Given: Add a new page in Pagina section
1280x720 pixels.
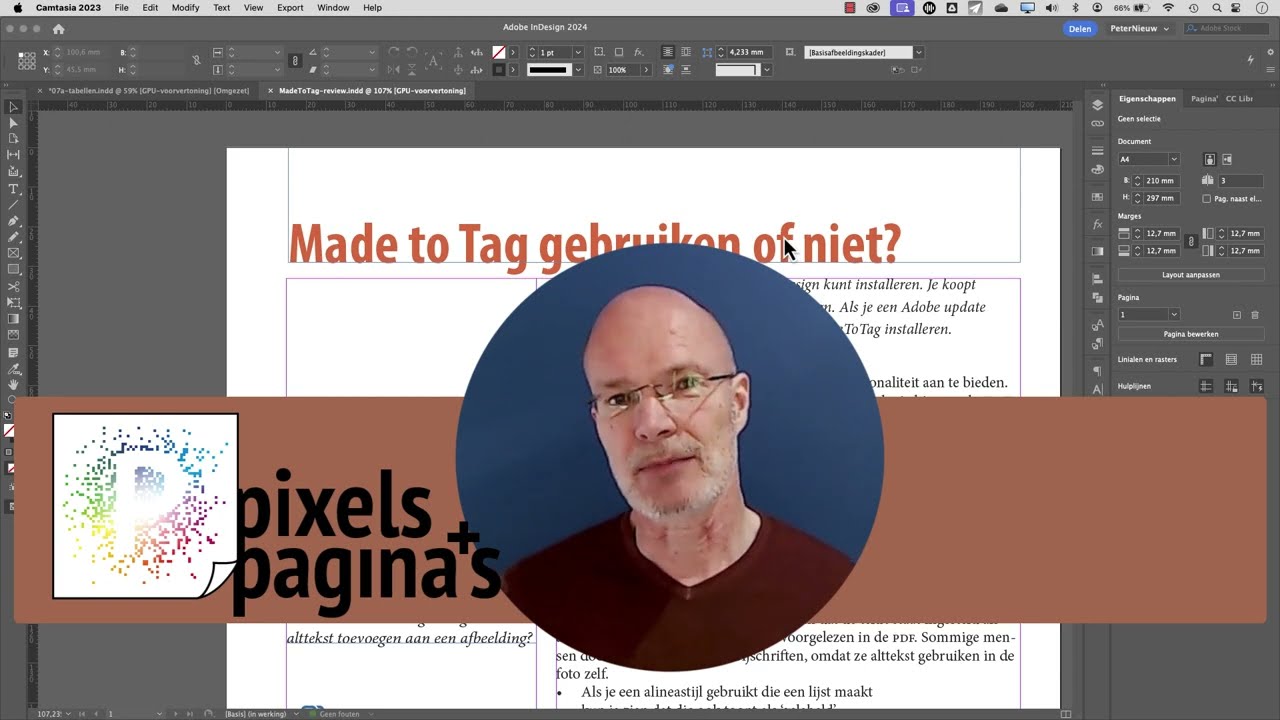Looking at the screenshot, I should [x=1236, y=315].
